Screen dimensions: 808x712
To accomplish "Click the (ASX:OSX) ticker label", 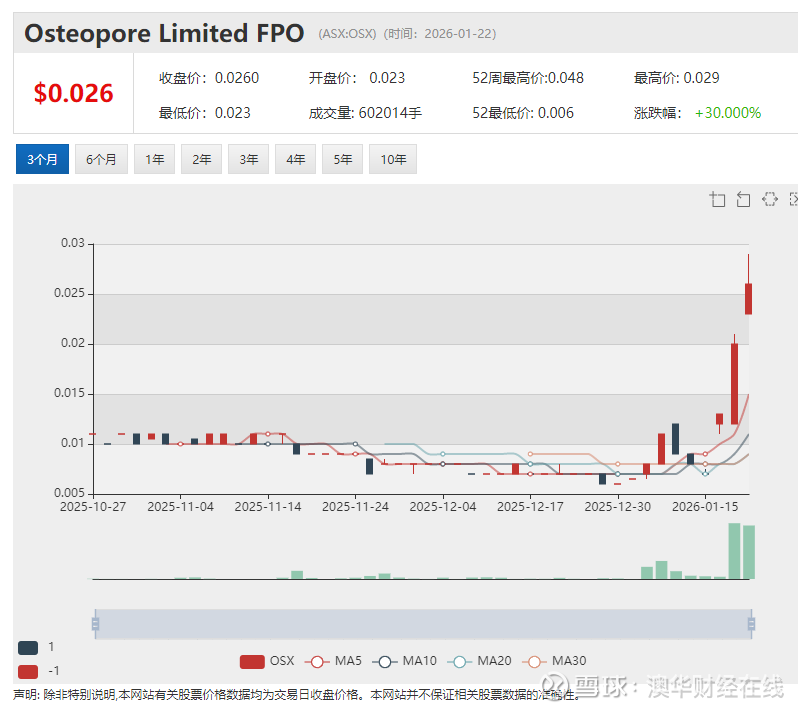I will click(x=347, y=34).
